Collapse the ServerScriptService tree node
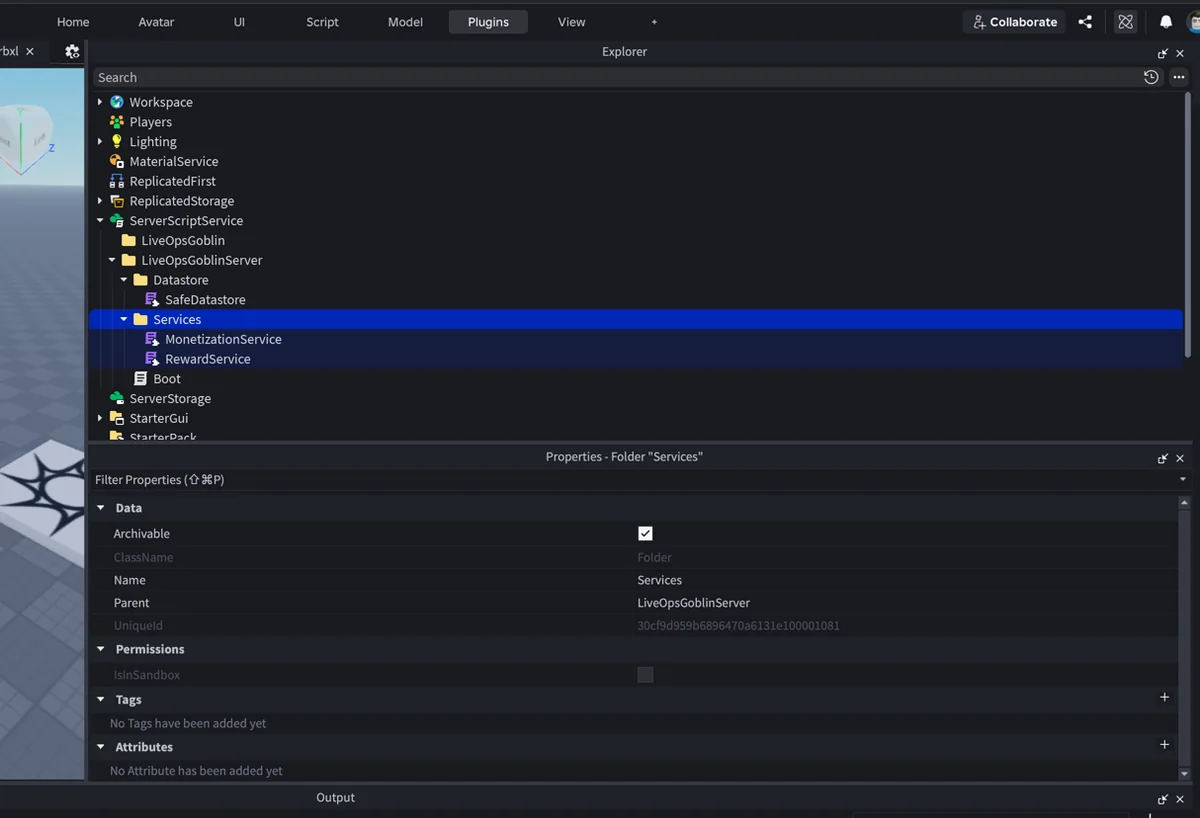Viewport: 1200px width, 818px height. coord(100,220)
